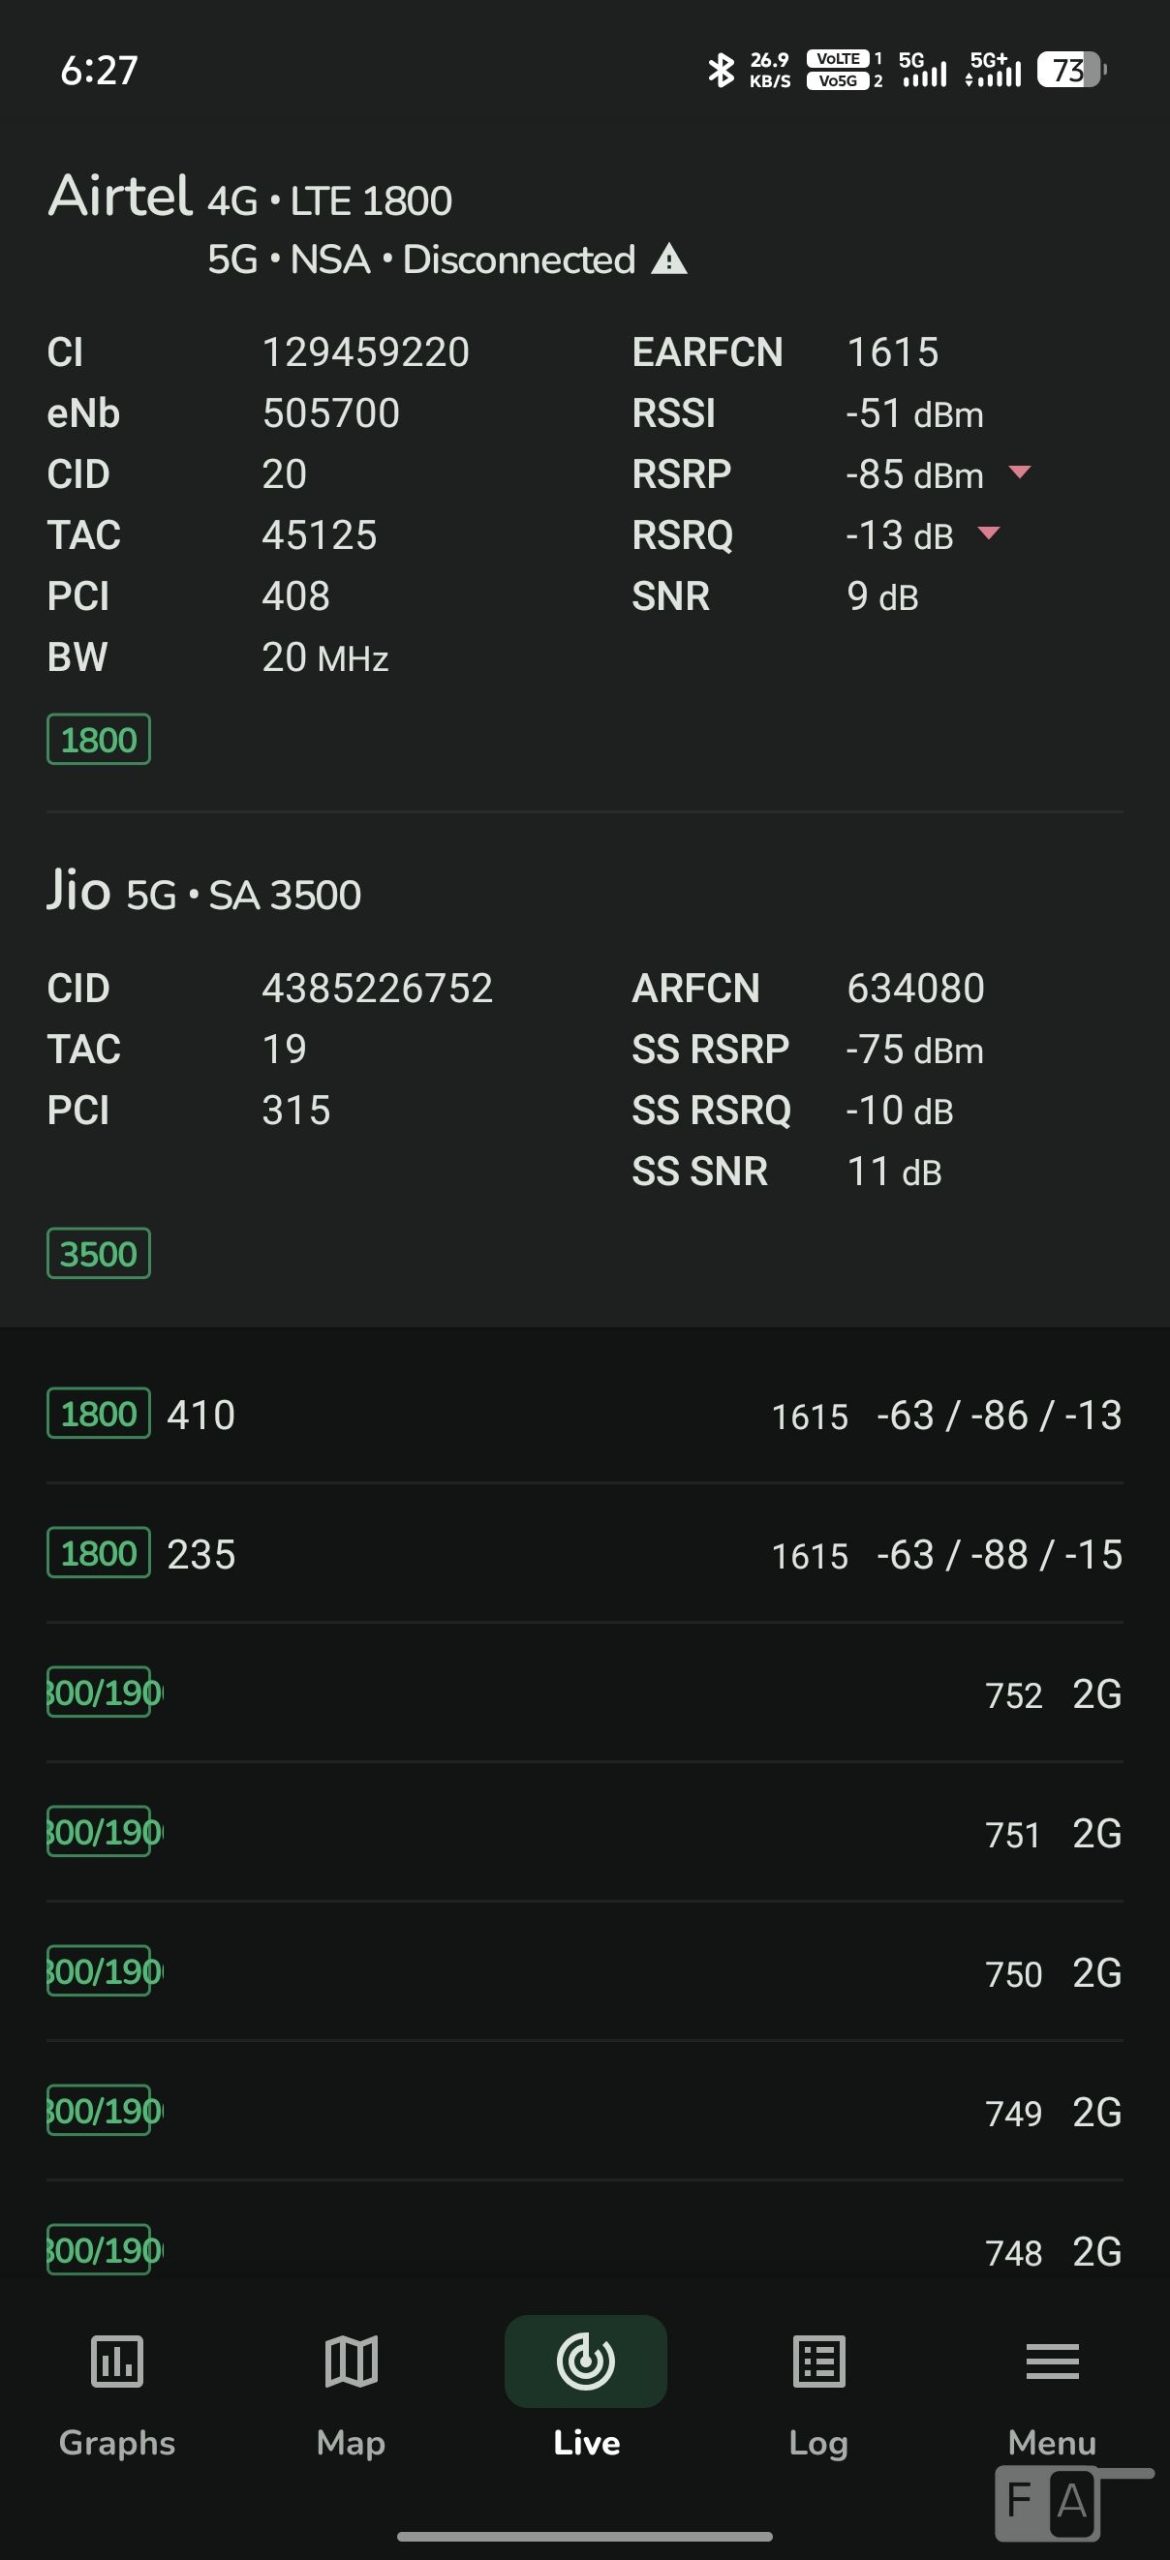Tap the Live radar icon
Image resolution: width=1170 pixels, height=2560 pixels.
586,2362
